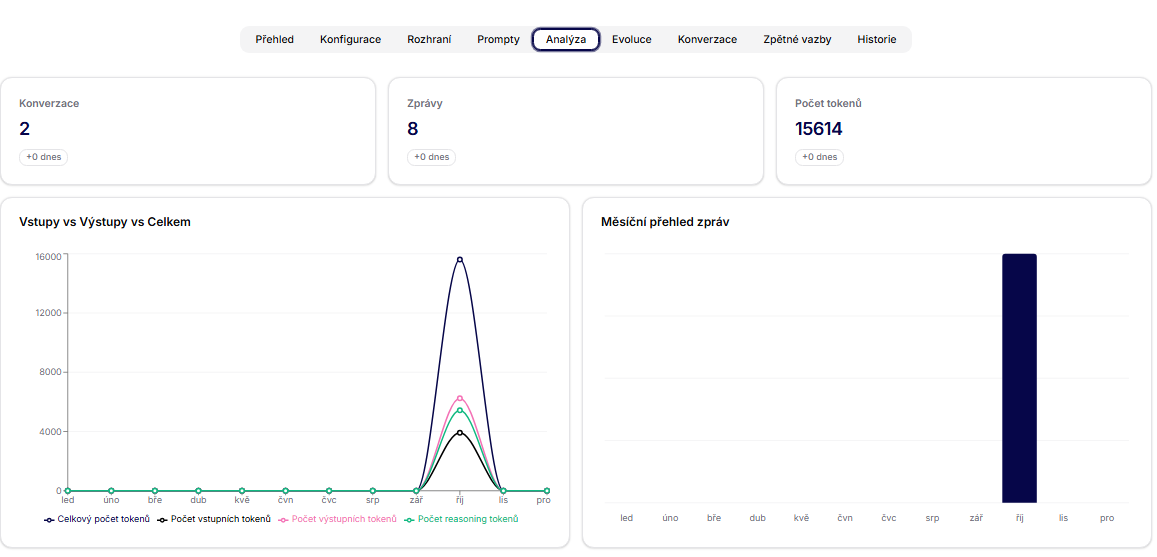Toggle the Počet reasoning tokenů legend series
This screenshot has height=557, width=1157.
[461, 519]
